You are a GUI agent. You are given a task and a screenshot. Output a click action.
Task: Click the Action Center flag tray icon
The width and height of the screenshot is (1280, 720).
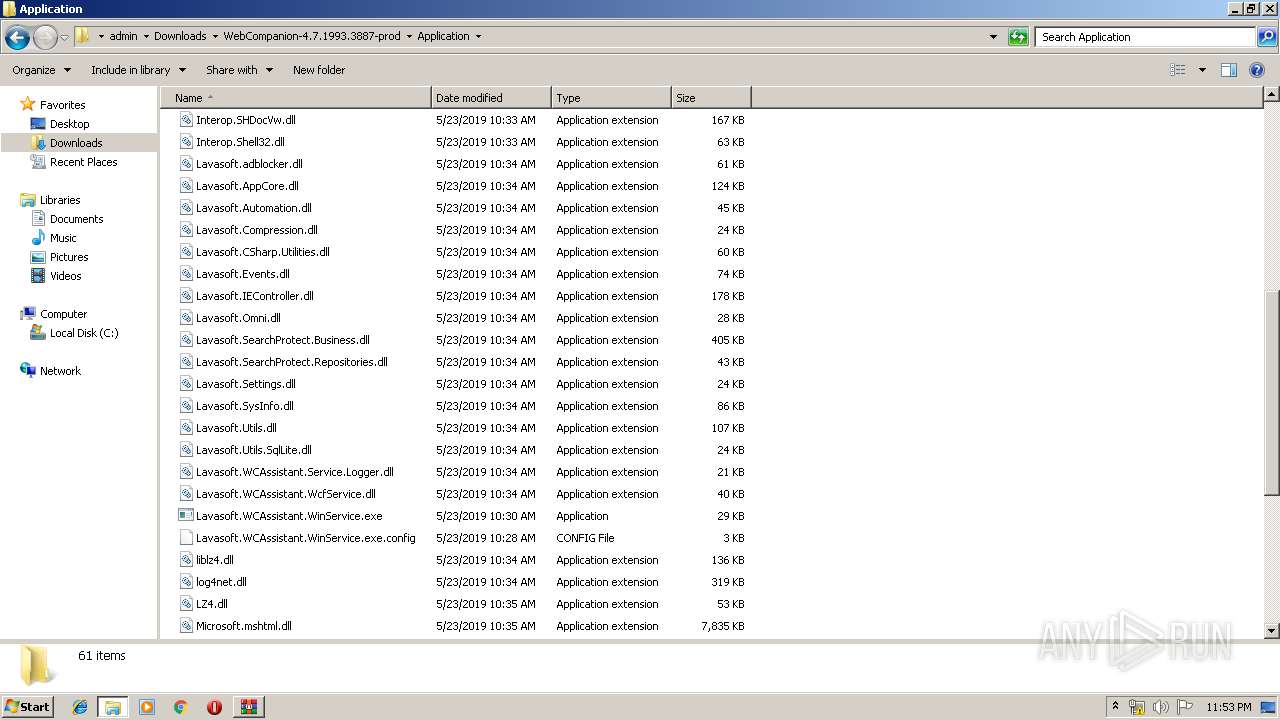point(1185,707)
